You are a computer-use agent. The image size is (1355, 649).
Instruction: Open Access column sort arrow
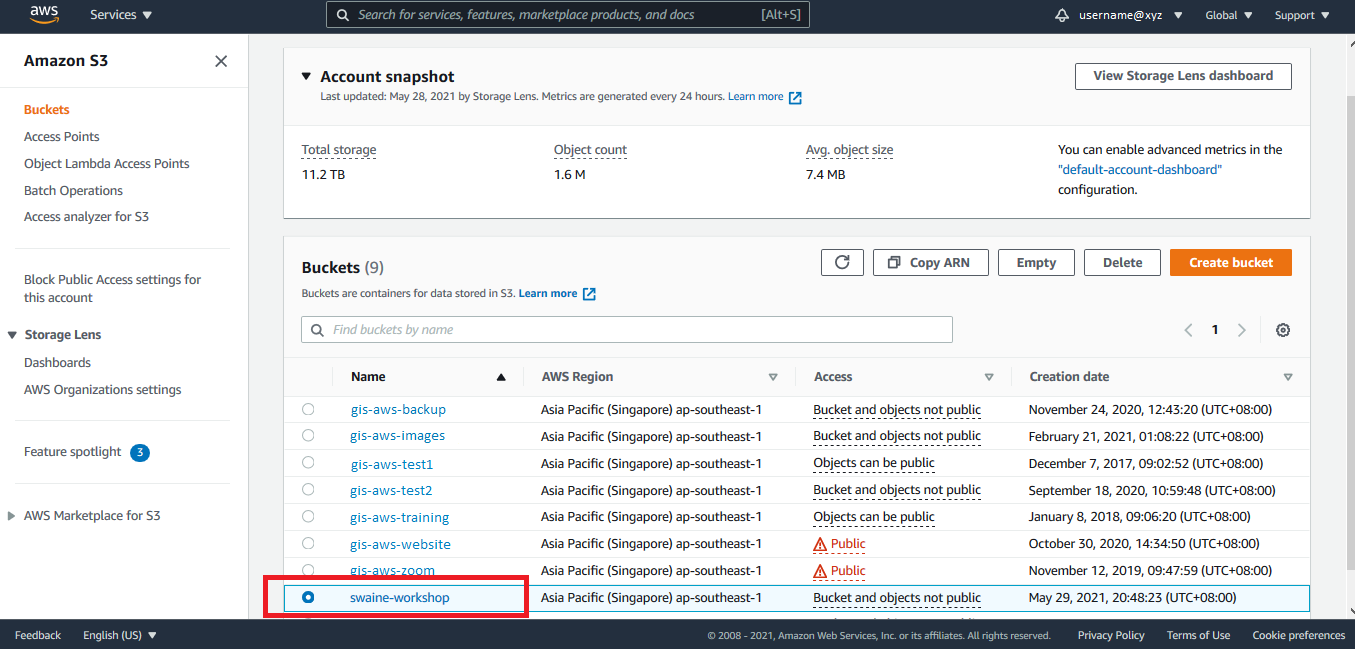click(989, 377)
